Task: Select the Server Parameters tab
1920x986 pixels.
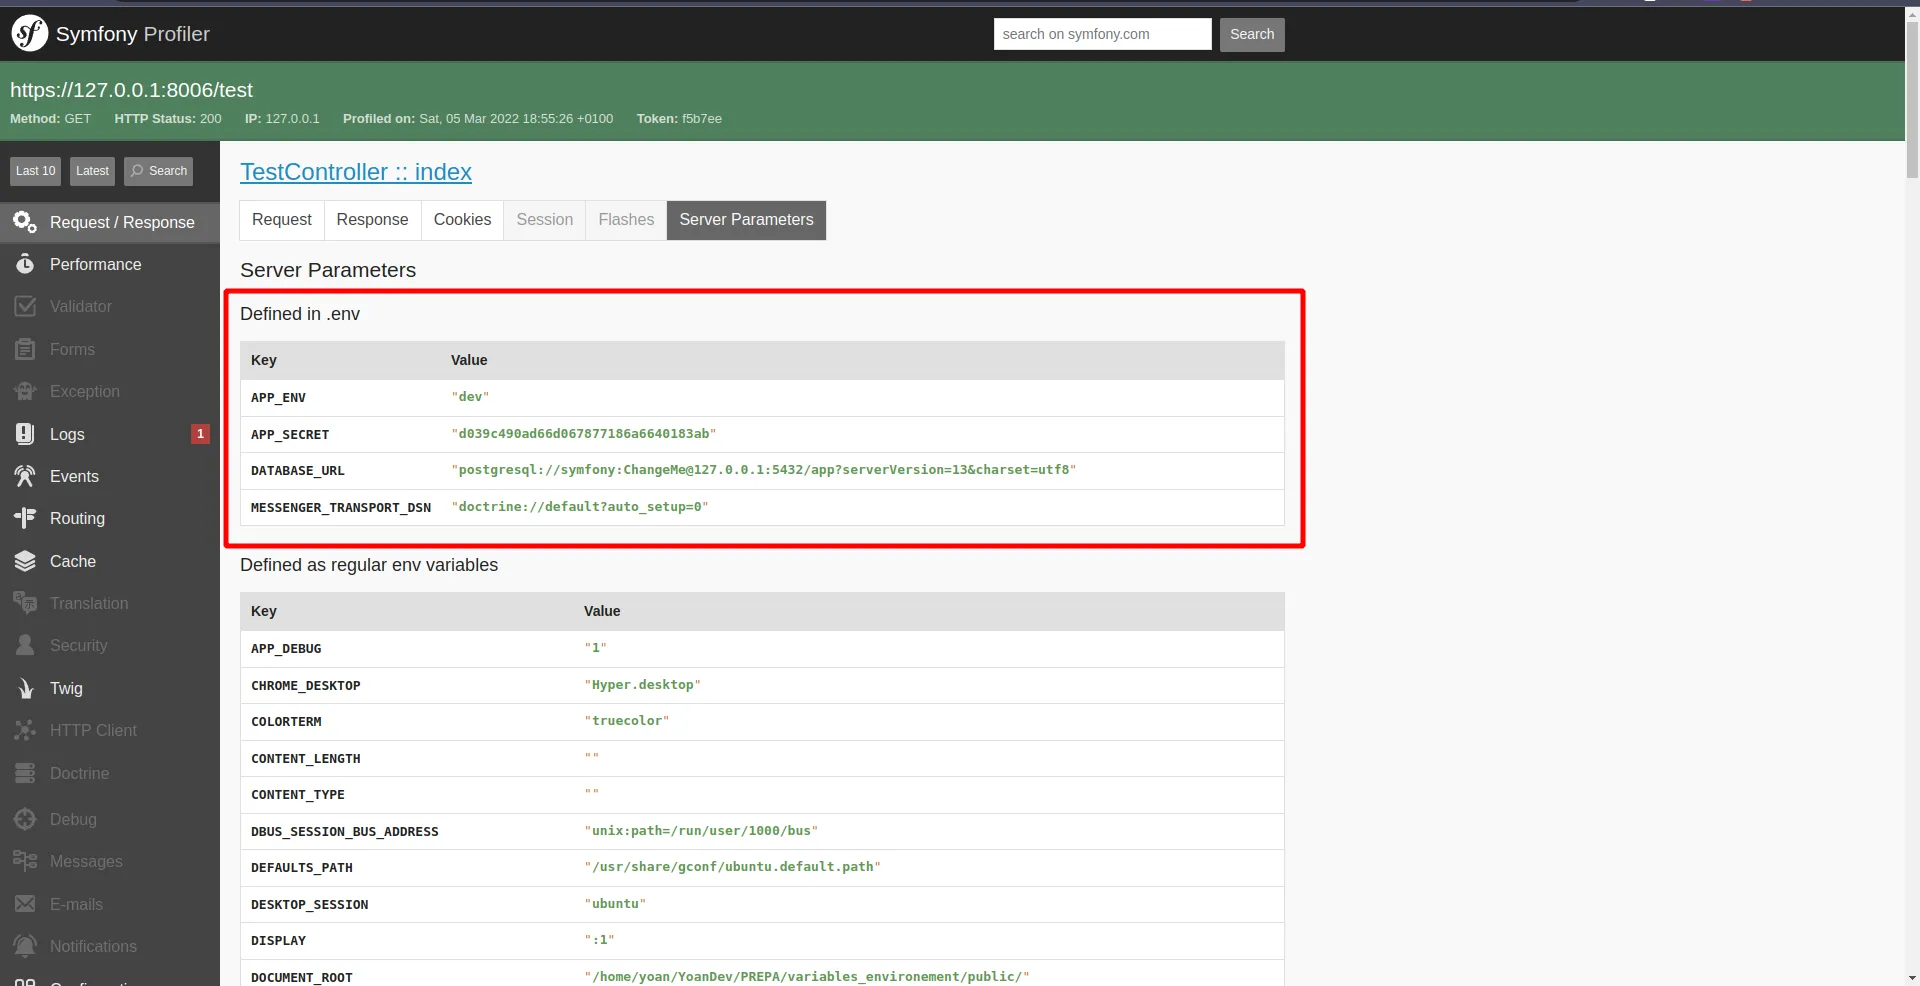Action: (746, 220)
